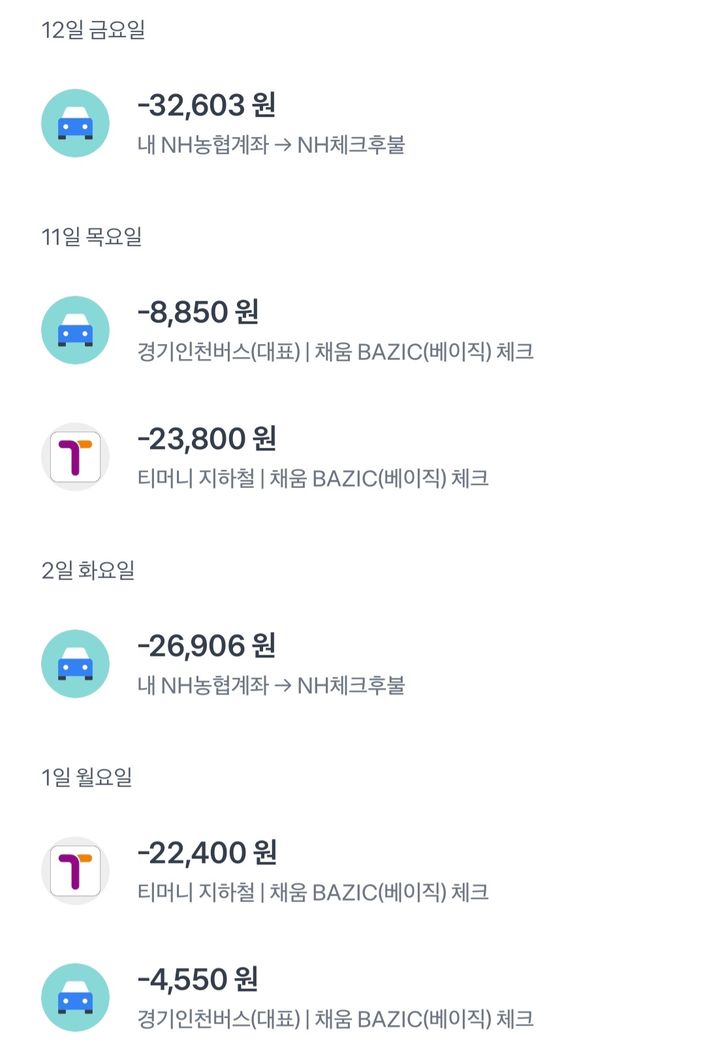Click 1일 월요일 date header
705x1040 pixels.
click(86, 778)
